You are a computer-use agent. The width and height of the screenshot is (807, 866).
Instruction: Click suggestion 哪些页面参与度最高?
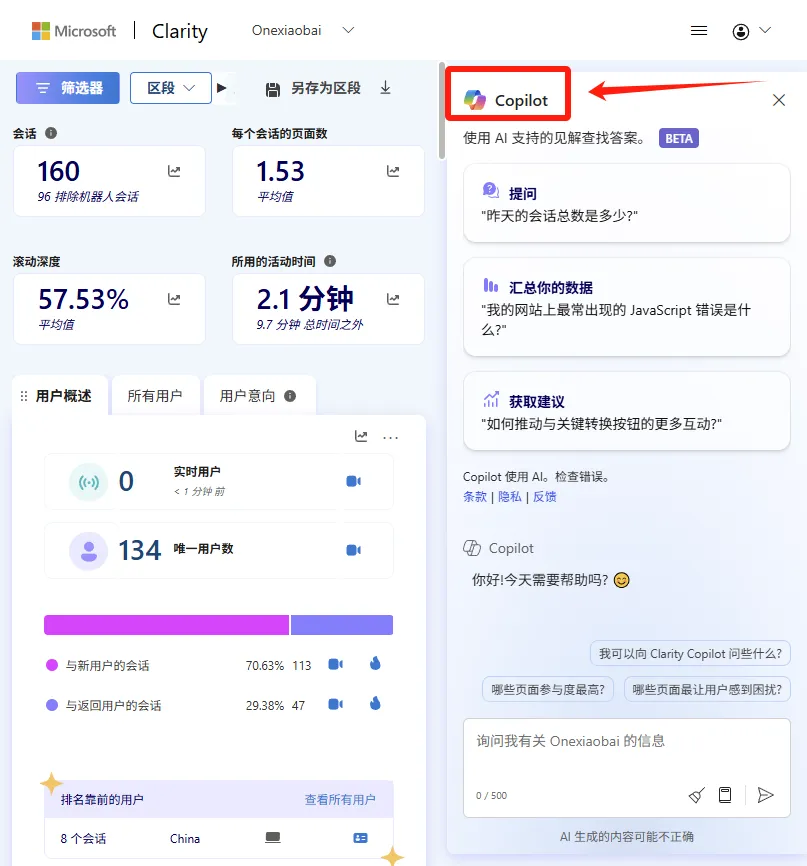pos(548,689)
